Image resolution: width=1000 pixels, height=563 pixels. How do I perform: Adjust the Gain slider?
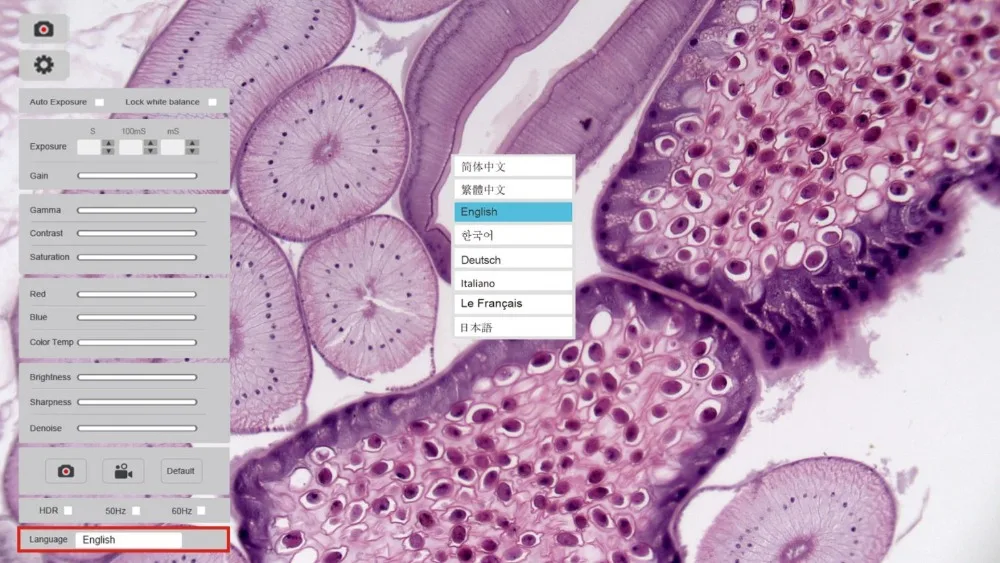(x=137, y=175)
